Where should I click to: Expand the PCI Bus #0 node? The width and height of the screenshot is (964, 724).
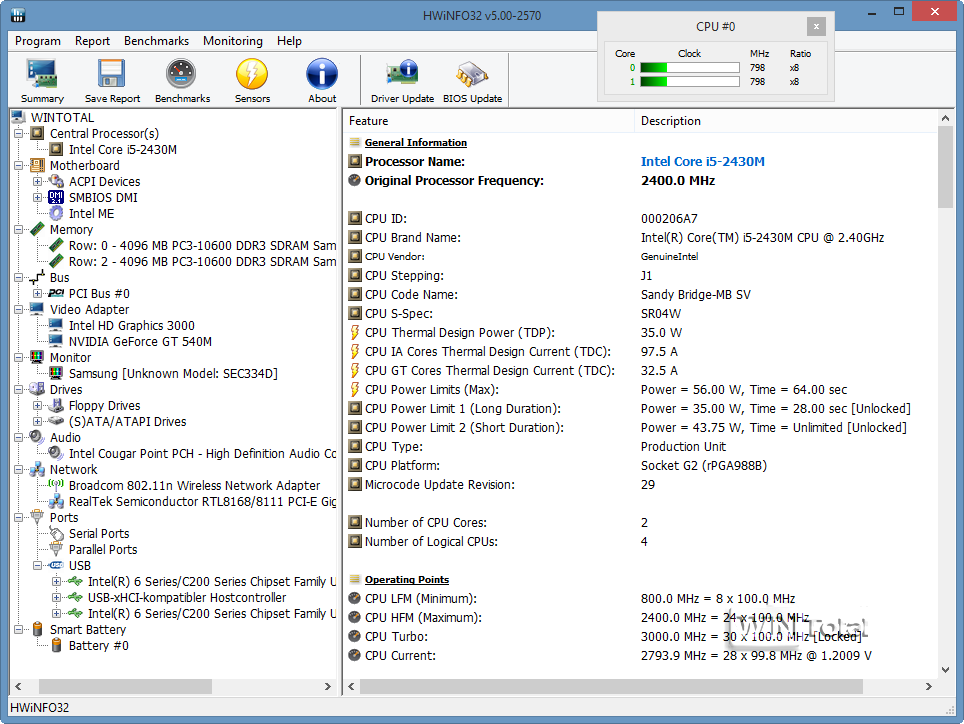[x=38, y=294]
